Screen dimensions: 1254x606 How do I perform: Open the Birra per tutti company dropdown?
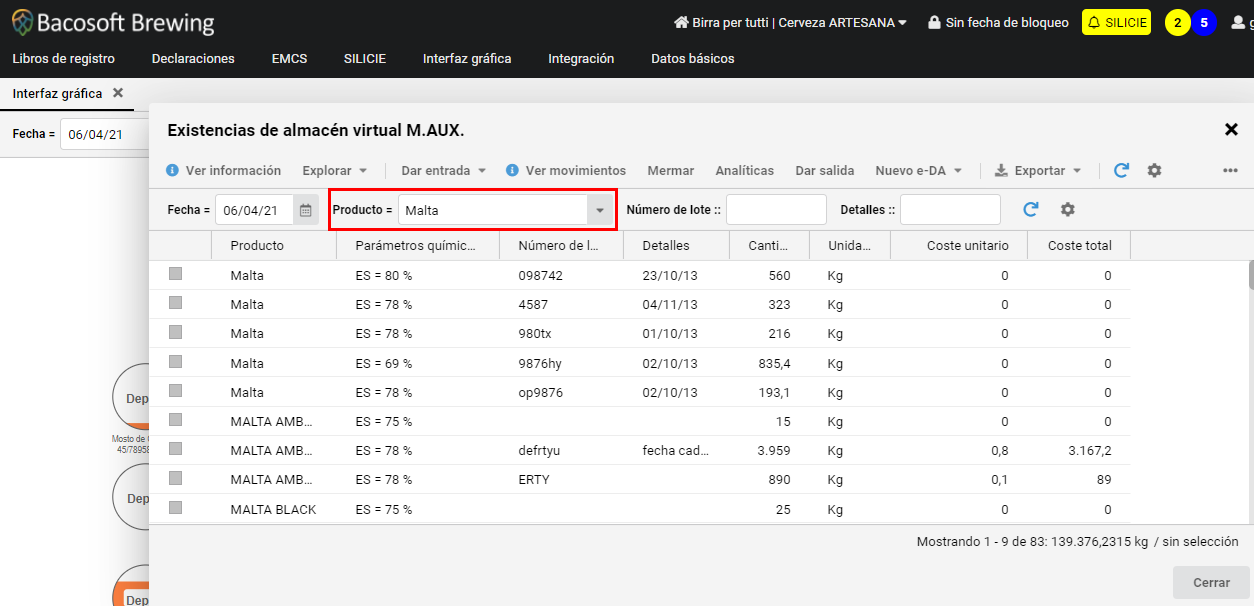(790, 22)
